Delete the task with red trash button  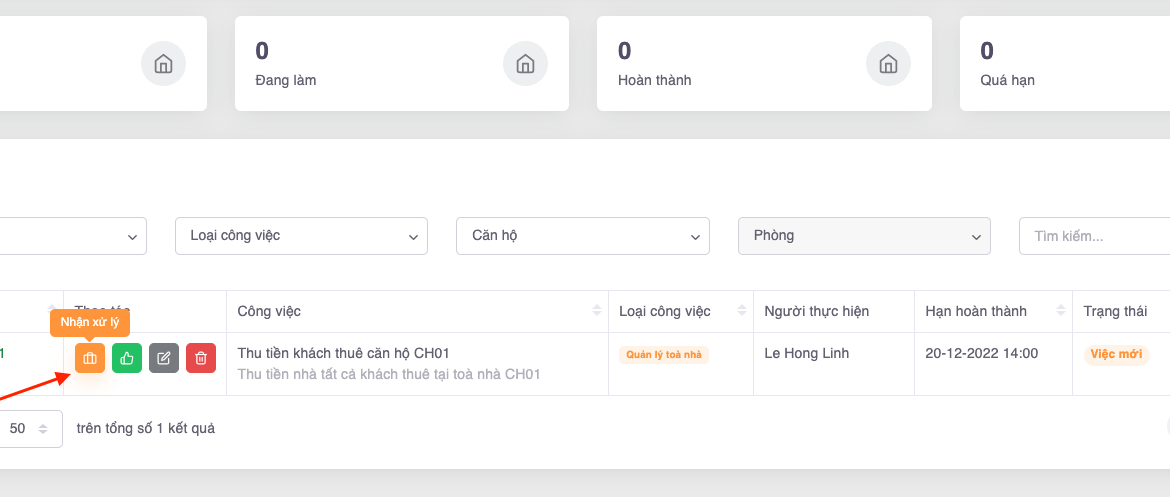[x=201, y=358]
